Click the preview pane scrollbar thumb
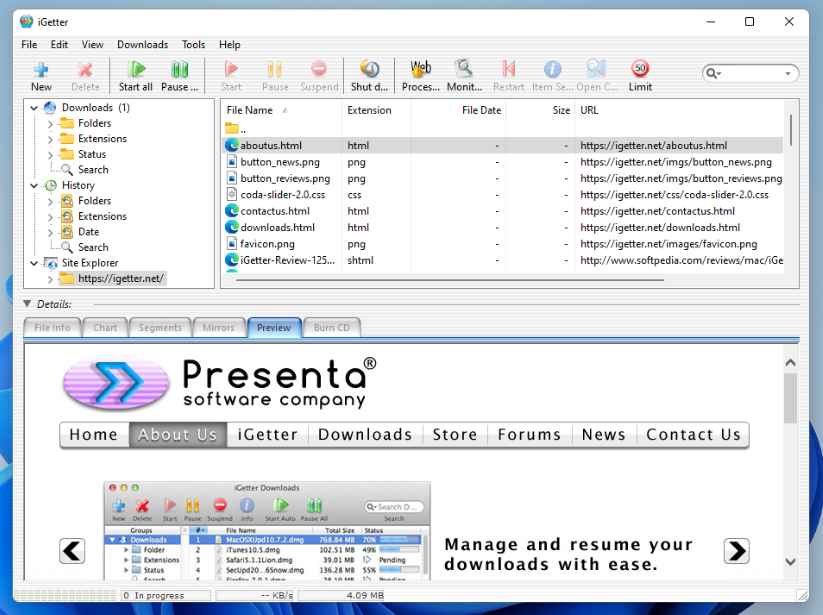This screenshot has width=823, height=615. tap(790, 398)
